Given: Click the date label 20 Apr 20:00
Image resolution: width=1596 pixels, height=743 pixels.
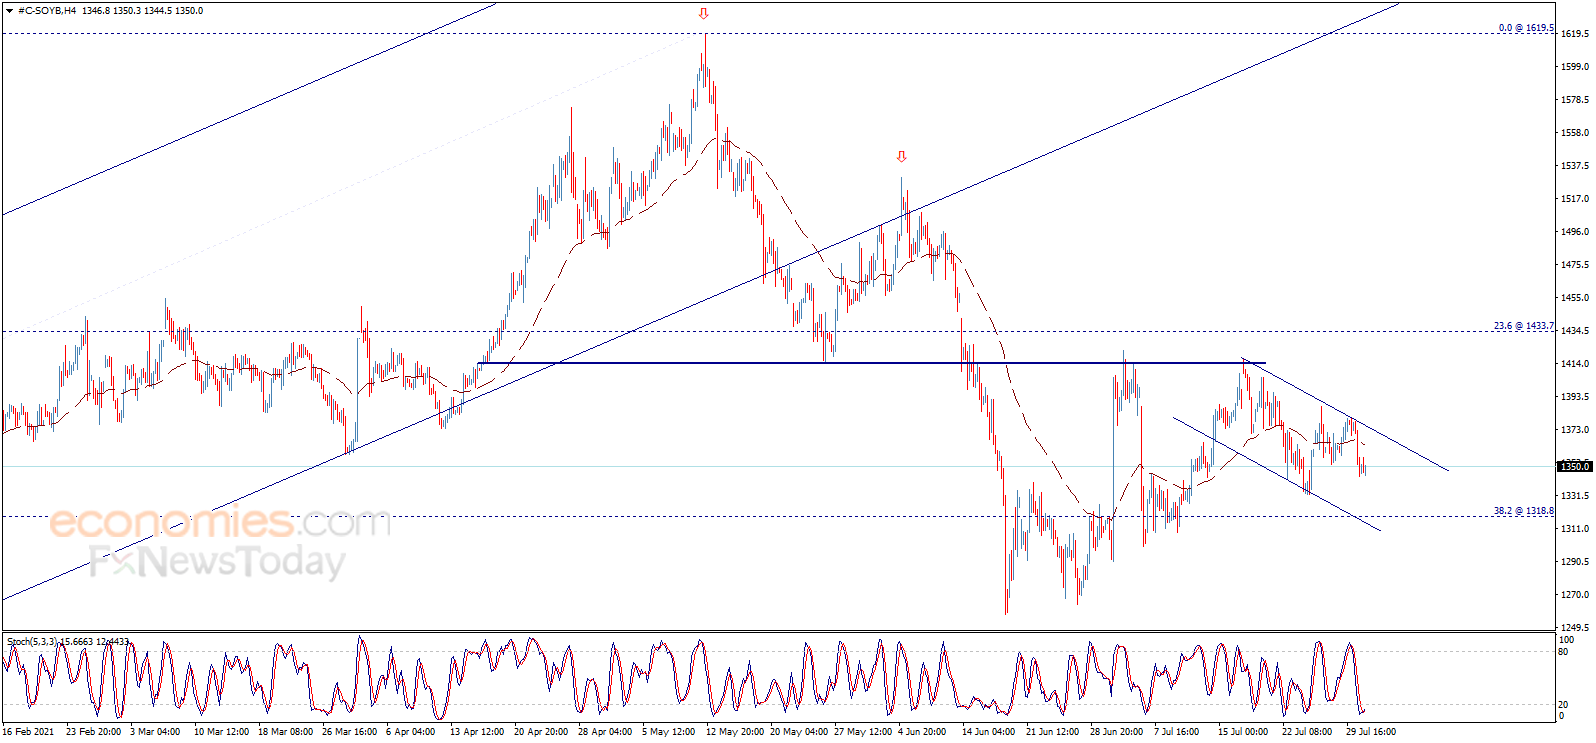Looking at the screenshot, I should 541,732.
